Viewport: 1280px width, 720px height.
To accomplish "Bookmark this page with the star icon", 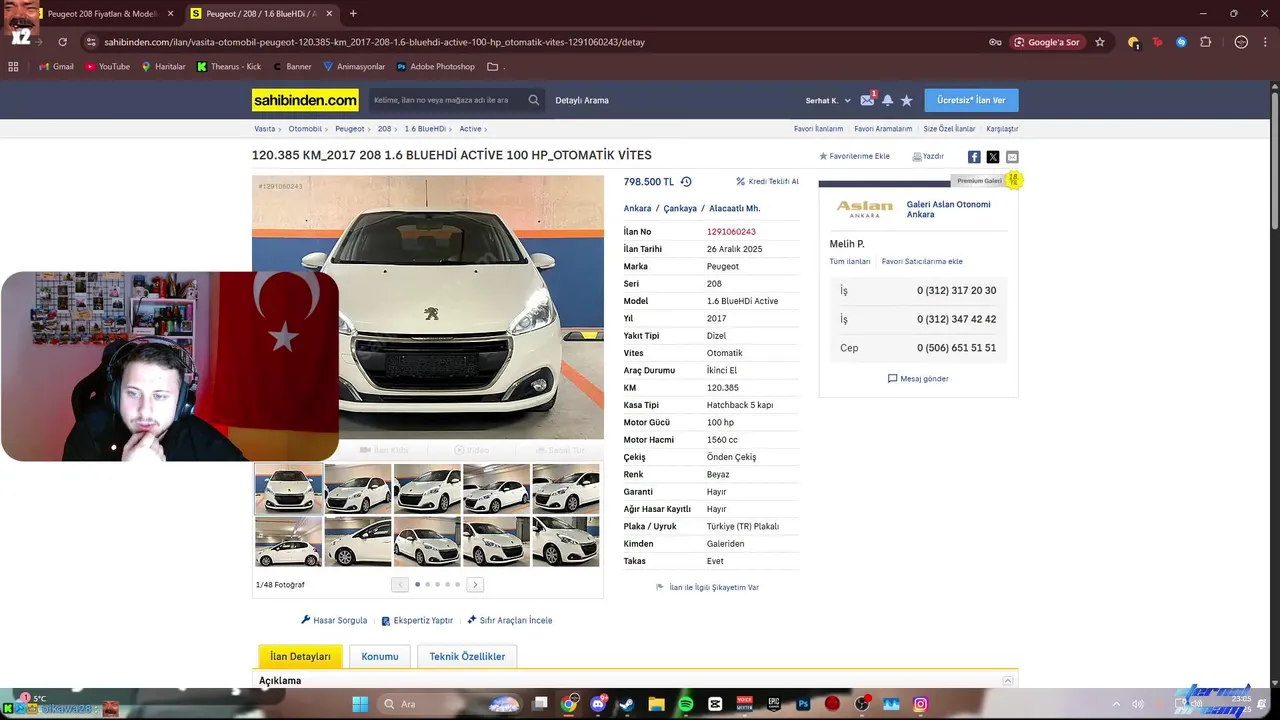I will click(1100, 42).
